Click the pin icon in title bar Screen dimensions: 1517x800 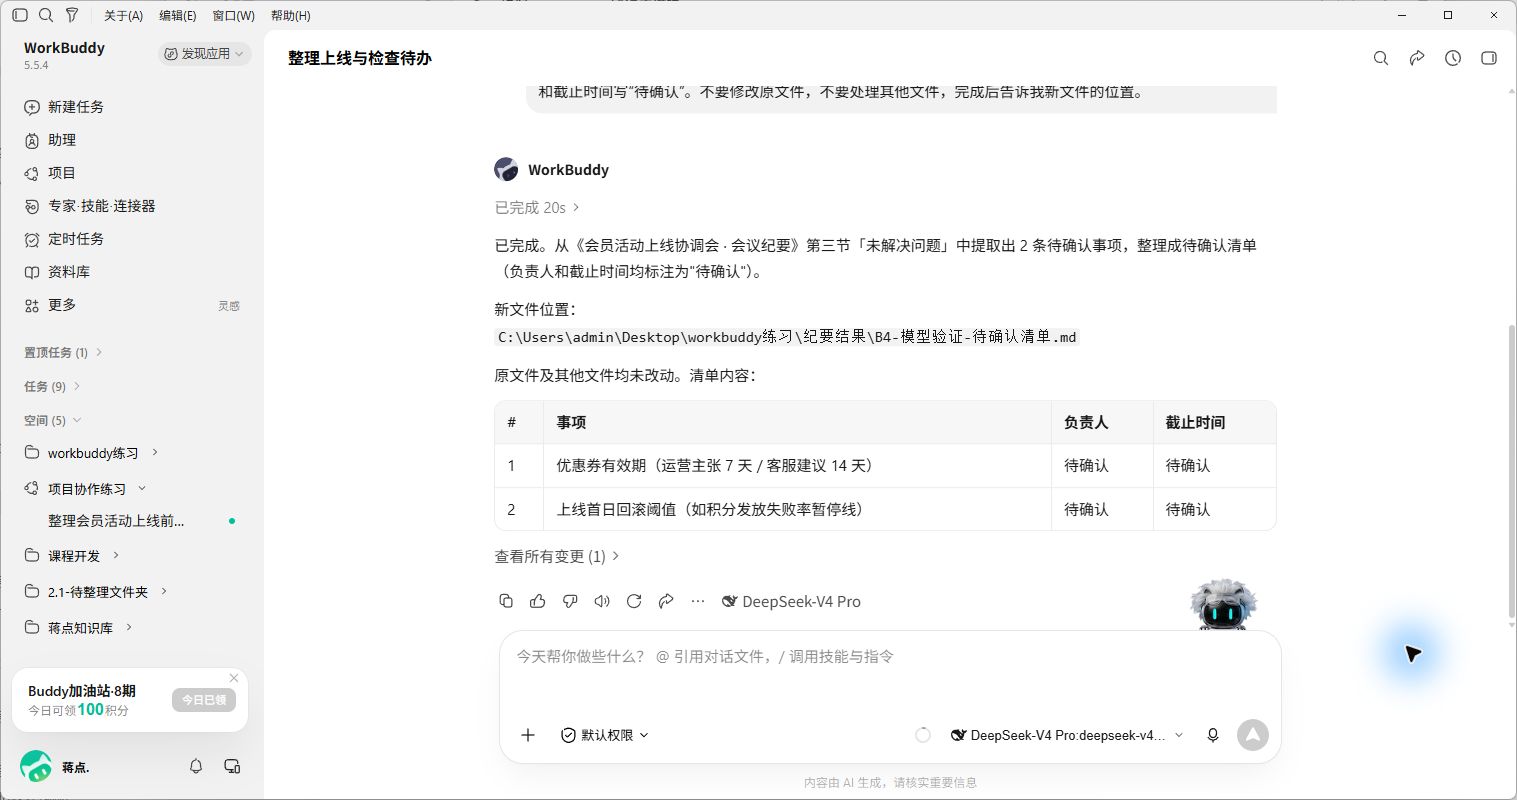[72, 15]
